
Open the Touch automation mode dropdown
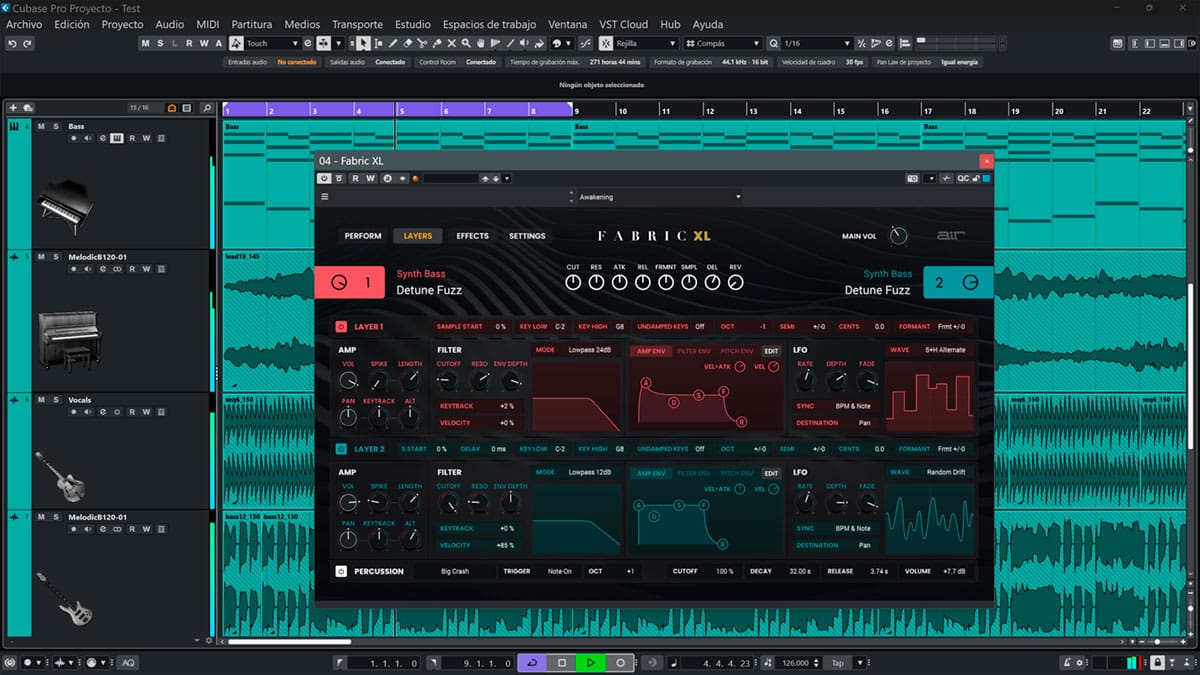[272, 43]
